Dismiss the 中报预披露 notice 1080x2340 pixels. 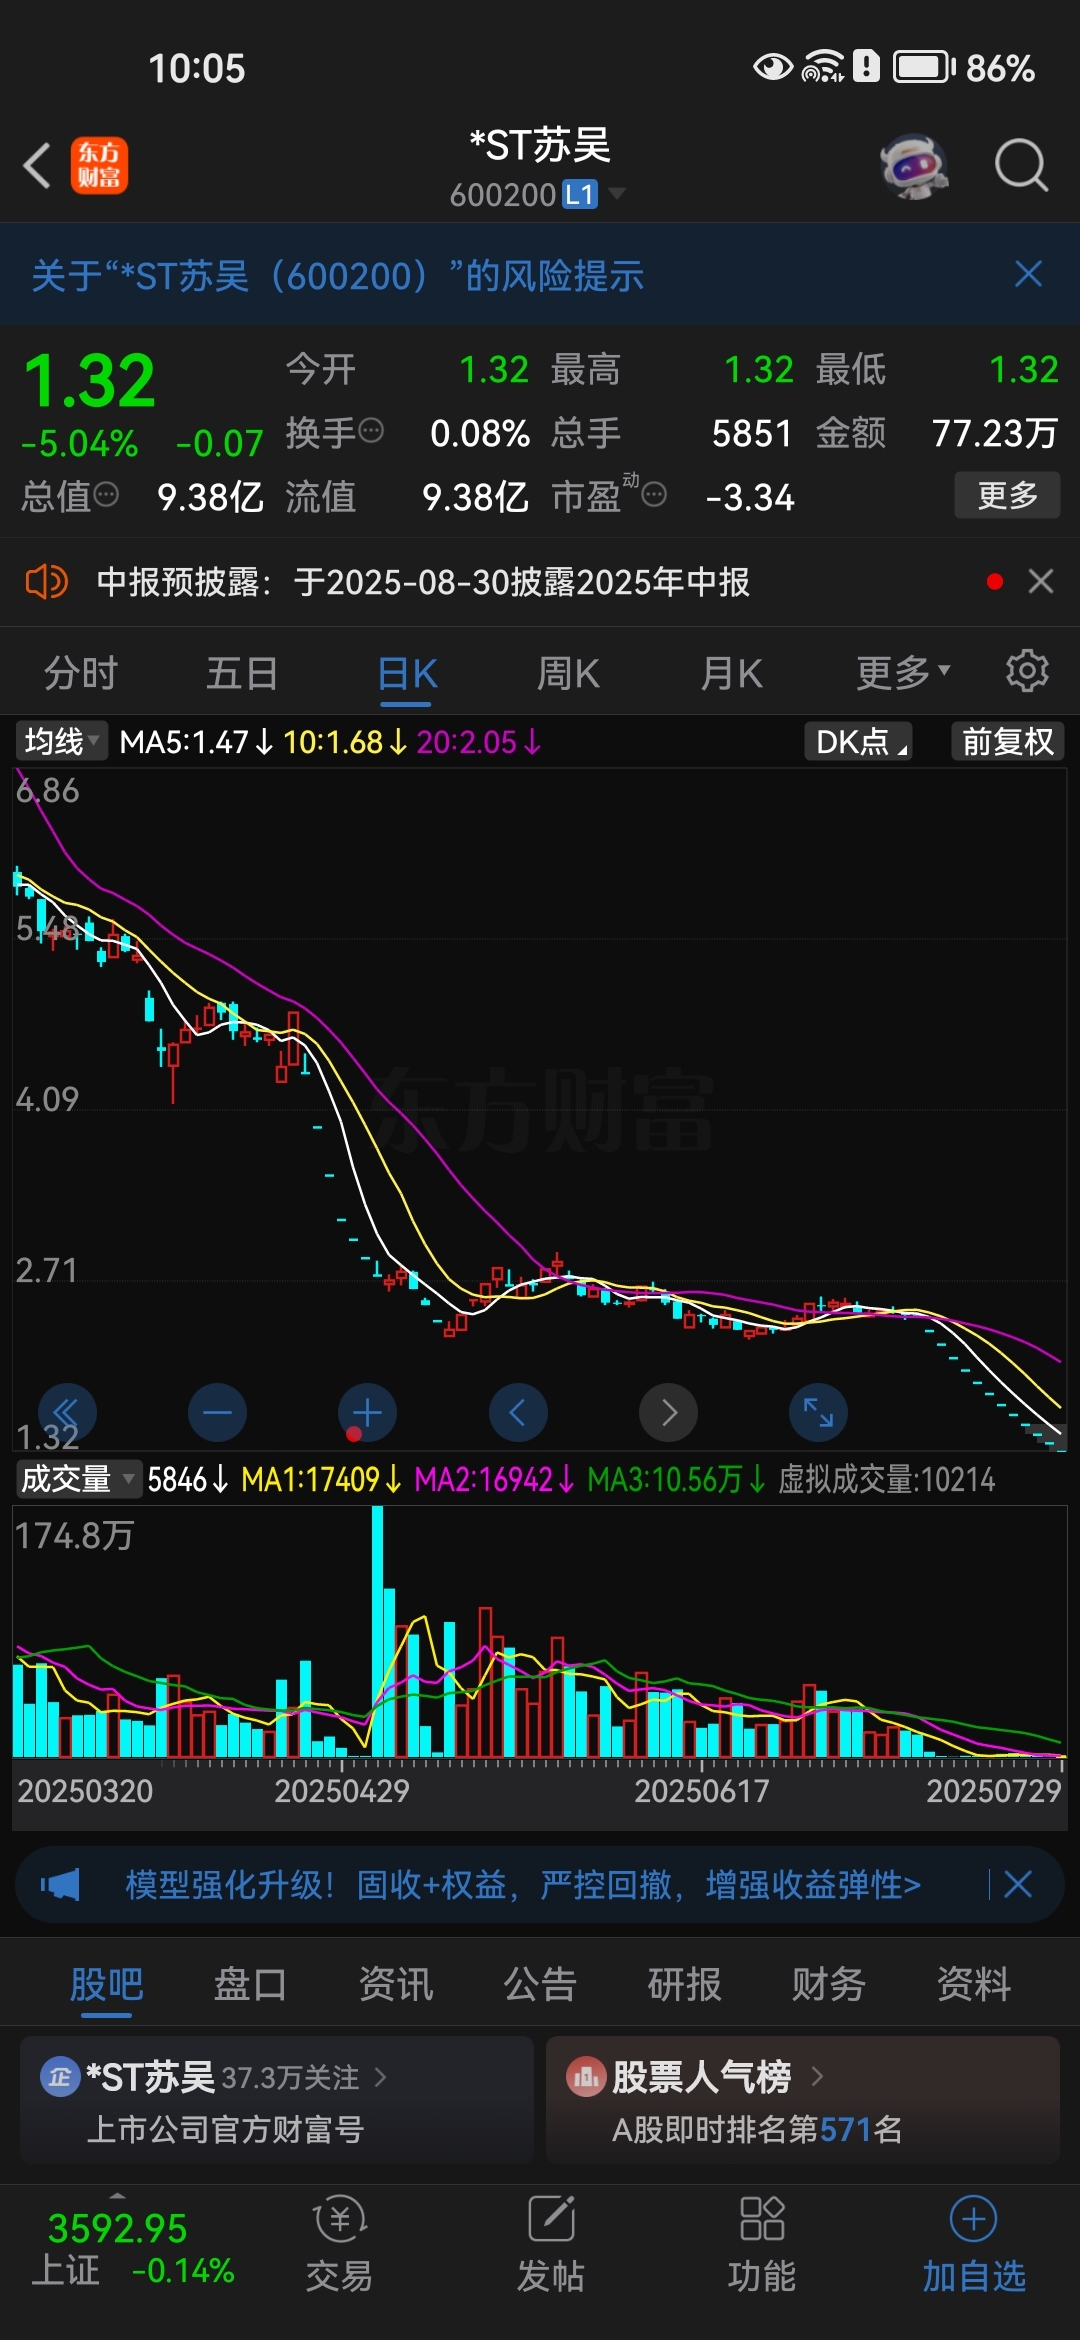coord(1041,581)
